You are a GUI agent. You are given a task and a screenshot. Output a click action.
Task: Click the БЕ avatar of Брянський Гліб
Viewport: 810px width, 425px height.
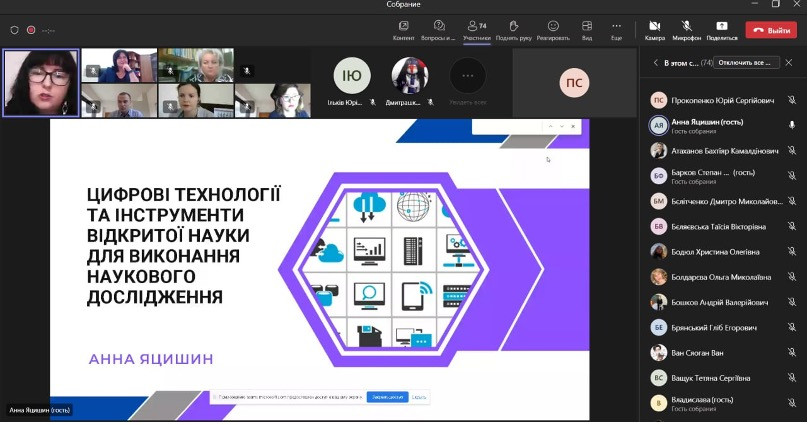coord(659,328)
